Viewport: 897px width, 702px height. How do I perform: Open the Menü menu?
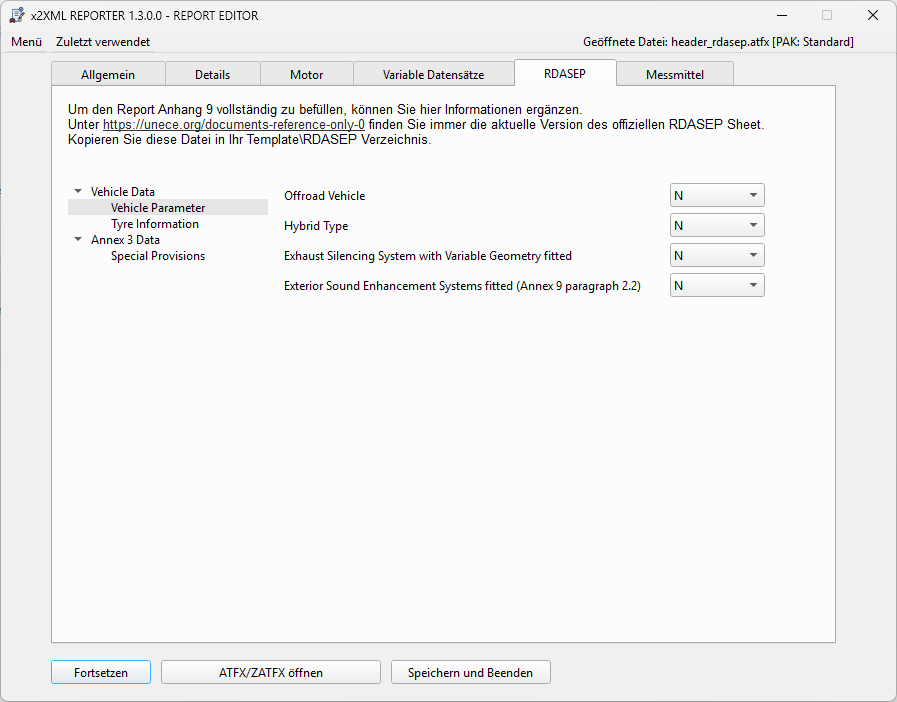26,42
